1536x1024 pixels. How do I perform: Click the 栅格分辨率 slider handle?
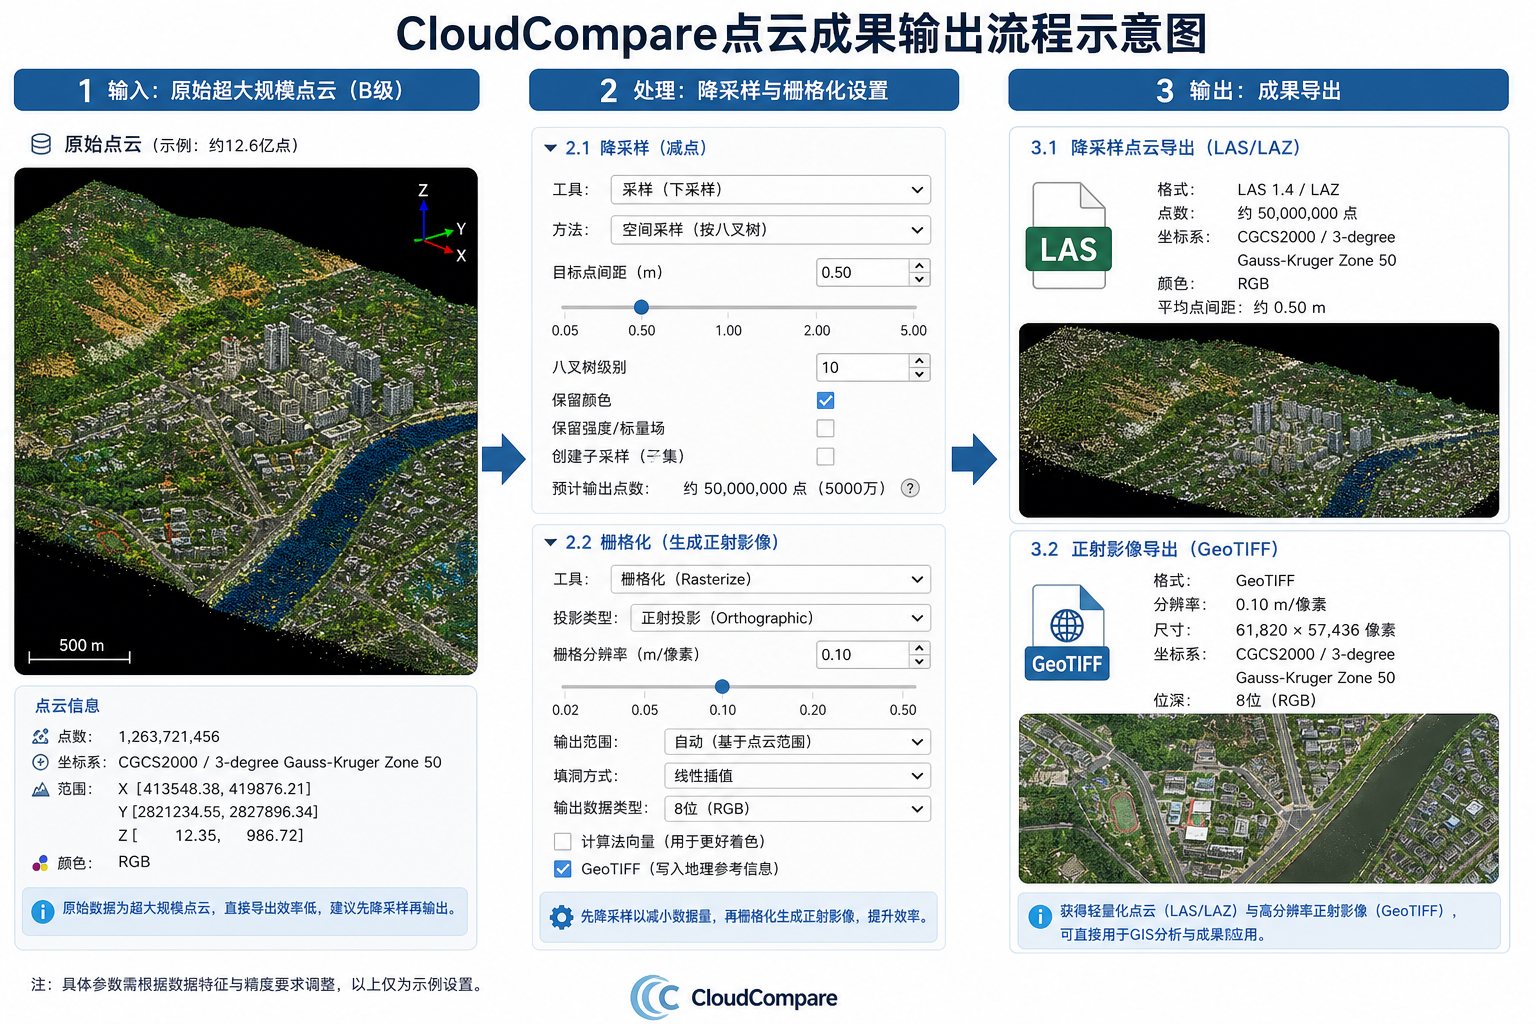point(722,686)
